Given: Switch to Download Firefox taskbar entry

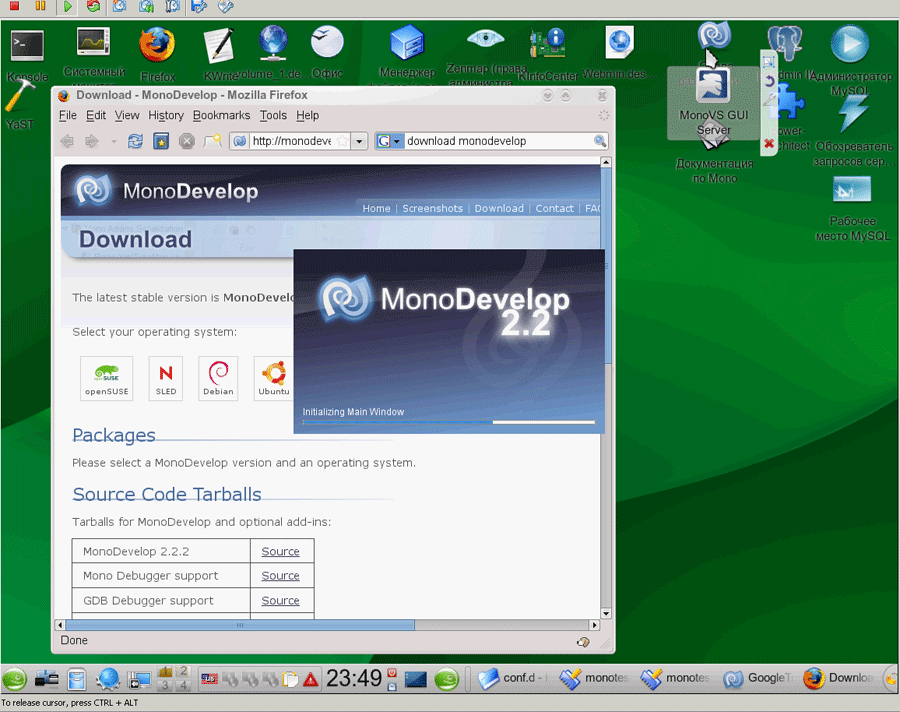Looking at the screenshot, I should (839, 678).
